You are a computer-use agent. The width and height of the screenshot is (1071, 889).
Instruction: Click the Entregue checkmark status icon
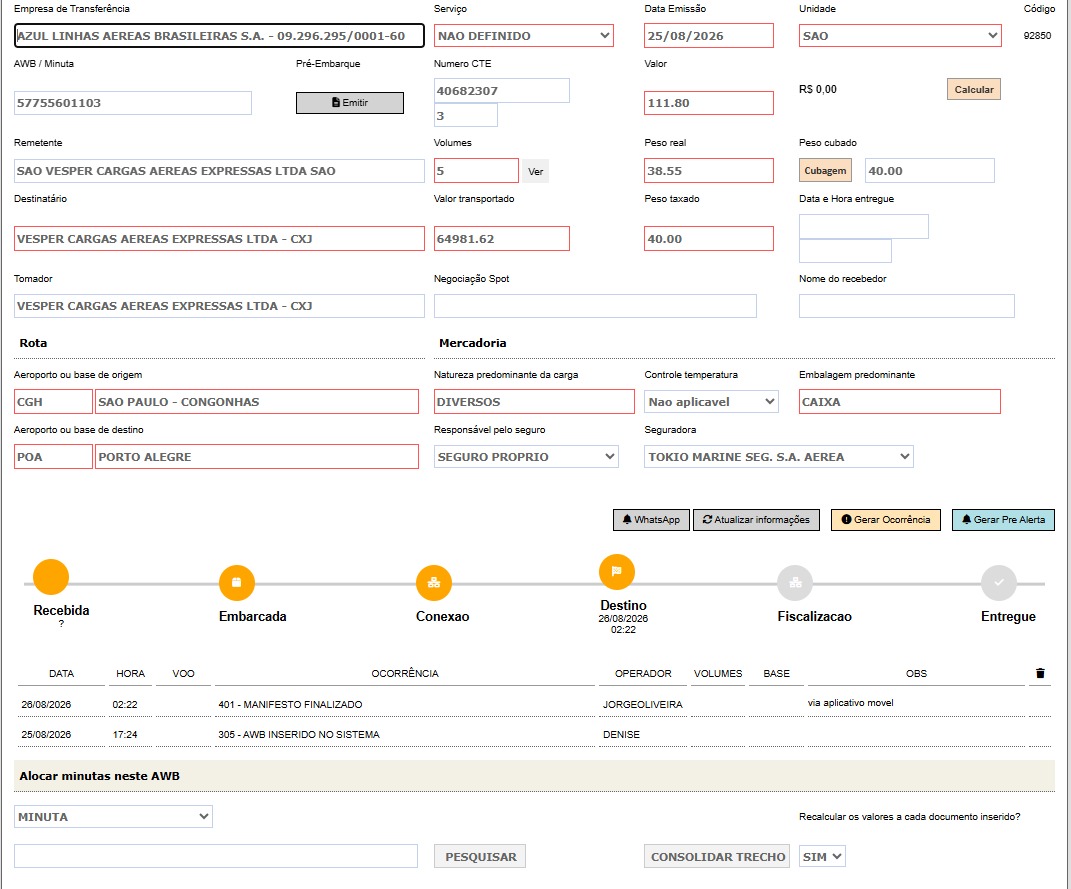999,583
